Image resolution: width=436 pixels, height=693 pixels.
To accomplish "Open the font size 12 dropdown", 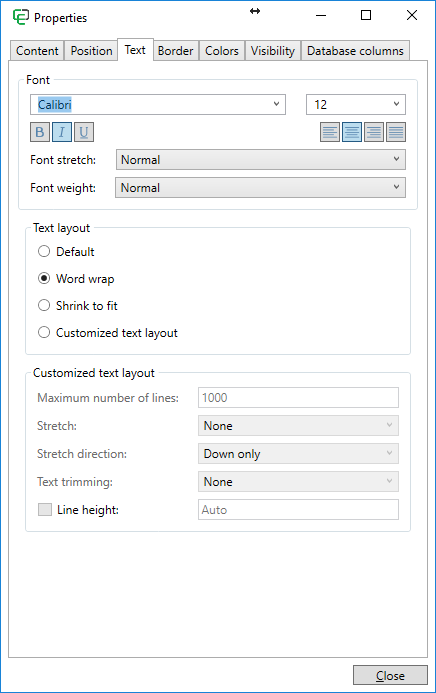I will click(356, 105).
